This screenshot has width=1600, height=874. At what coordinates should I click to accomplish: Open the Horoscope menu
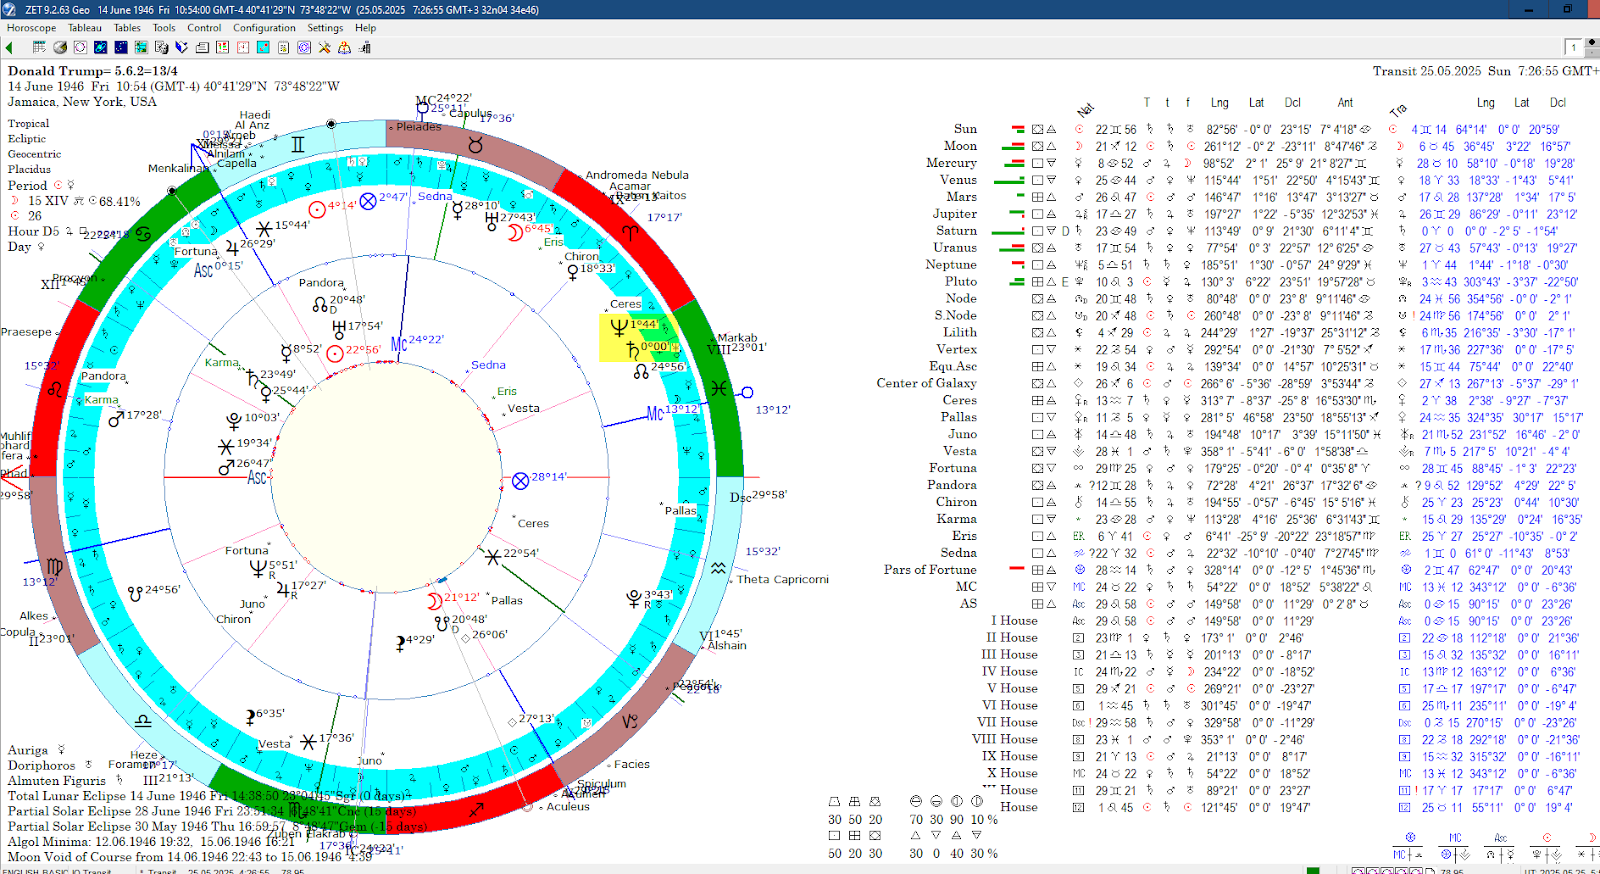pos(31,28)
